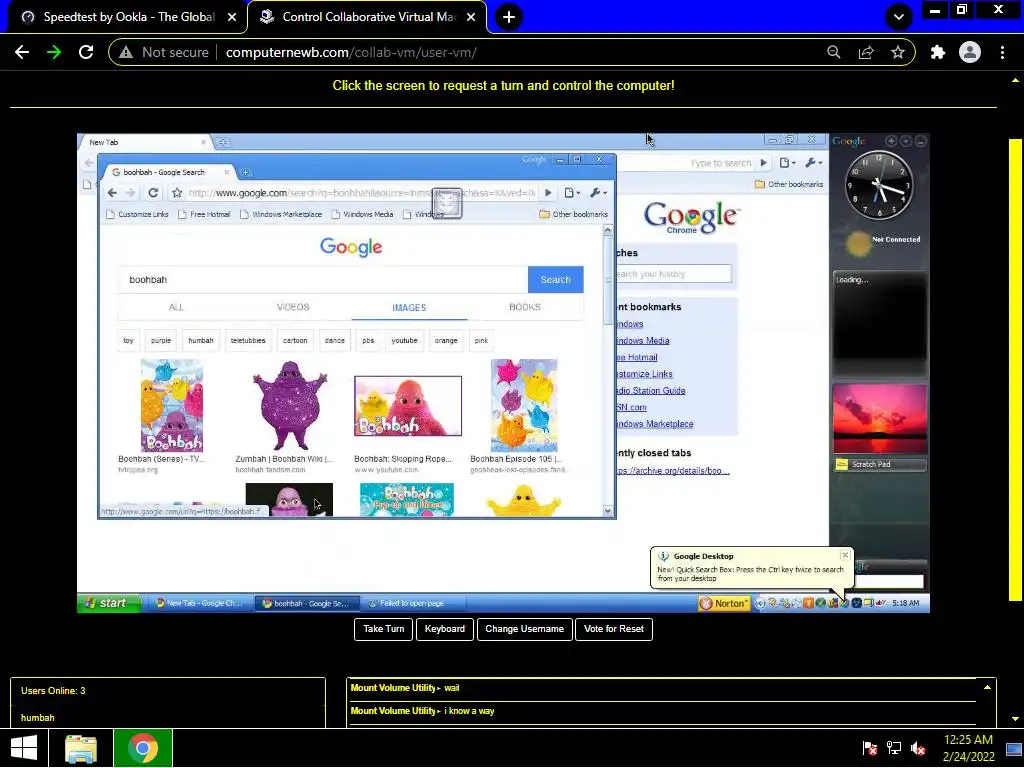Open the Zumbah Boohbah Wiki purple thumbnail
Screen dimensions: 1024x768
pos(290,405)
